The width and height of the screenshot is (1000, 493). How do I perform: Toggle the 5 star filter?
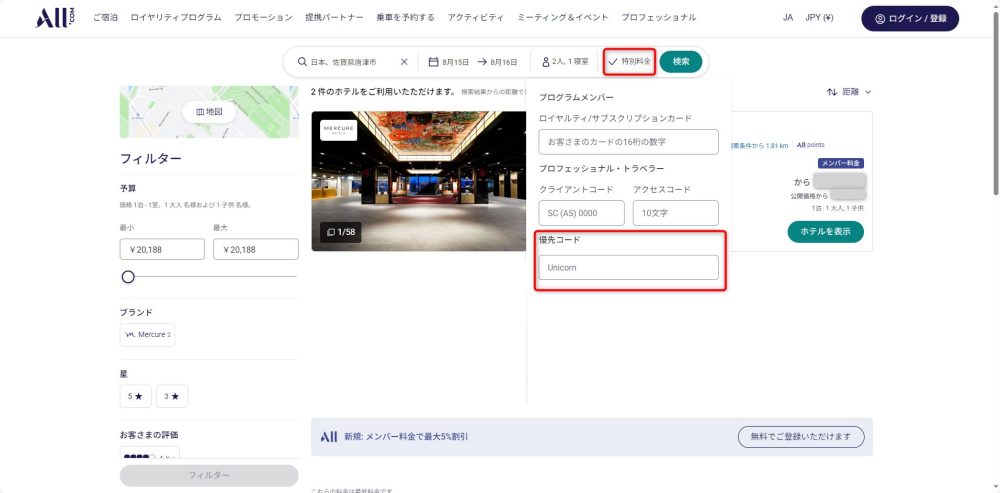[135, 396]
